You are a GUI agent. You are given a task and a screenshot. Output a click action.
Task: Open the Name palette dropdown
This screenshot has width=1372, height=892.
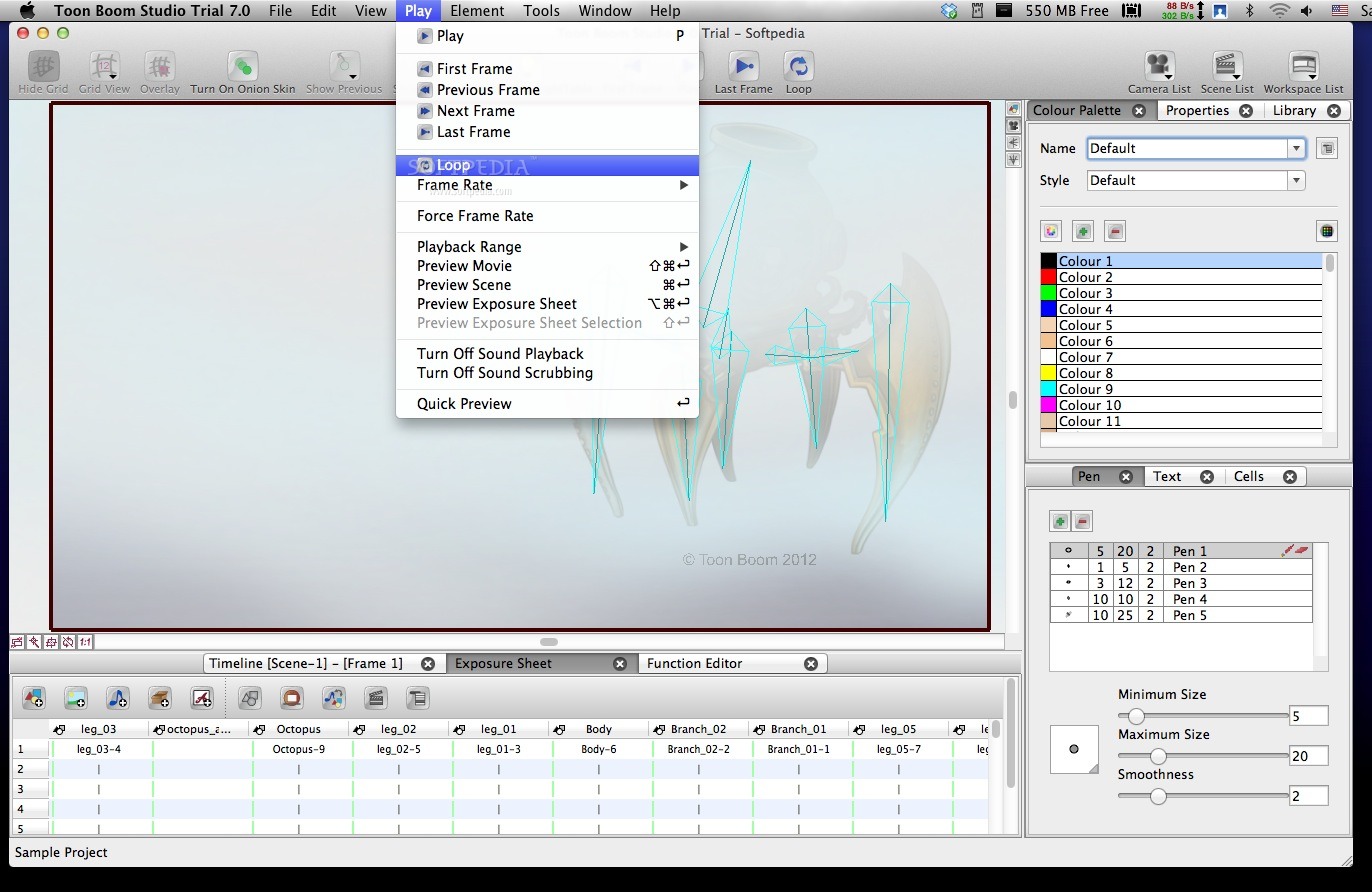pyautogui.click(x=1296, y=148)
